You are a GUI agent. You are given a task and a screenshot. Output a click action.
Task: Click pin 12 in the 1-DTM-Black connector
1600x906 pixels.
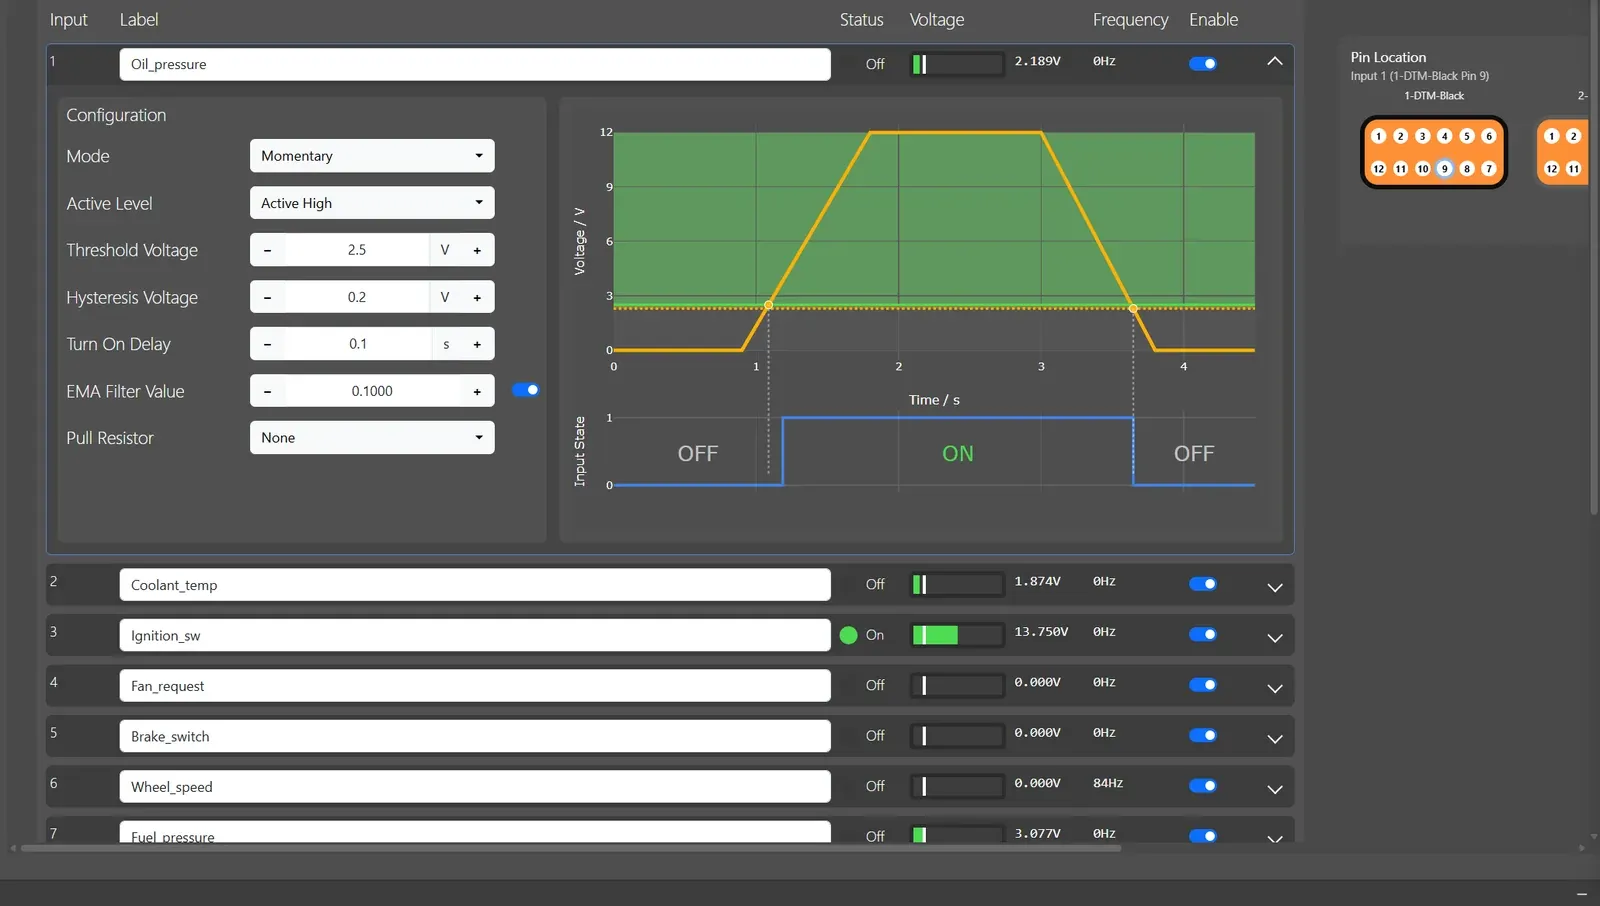pyautogui.click(x=1379, y=169)
